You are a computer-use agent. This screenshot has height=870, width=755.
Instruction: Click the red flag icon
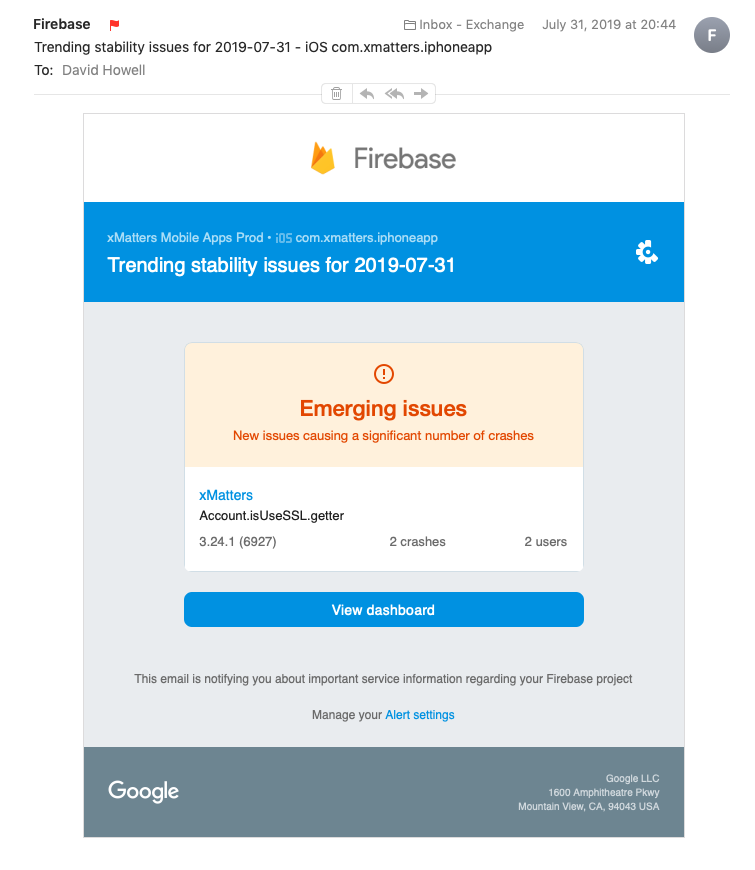click(x=114, y=25)
